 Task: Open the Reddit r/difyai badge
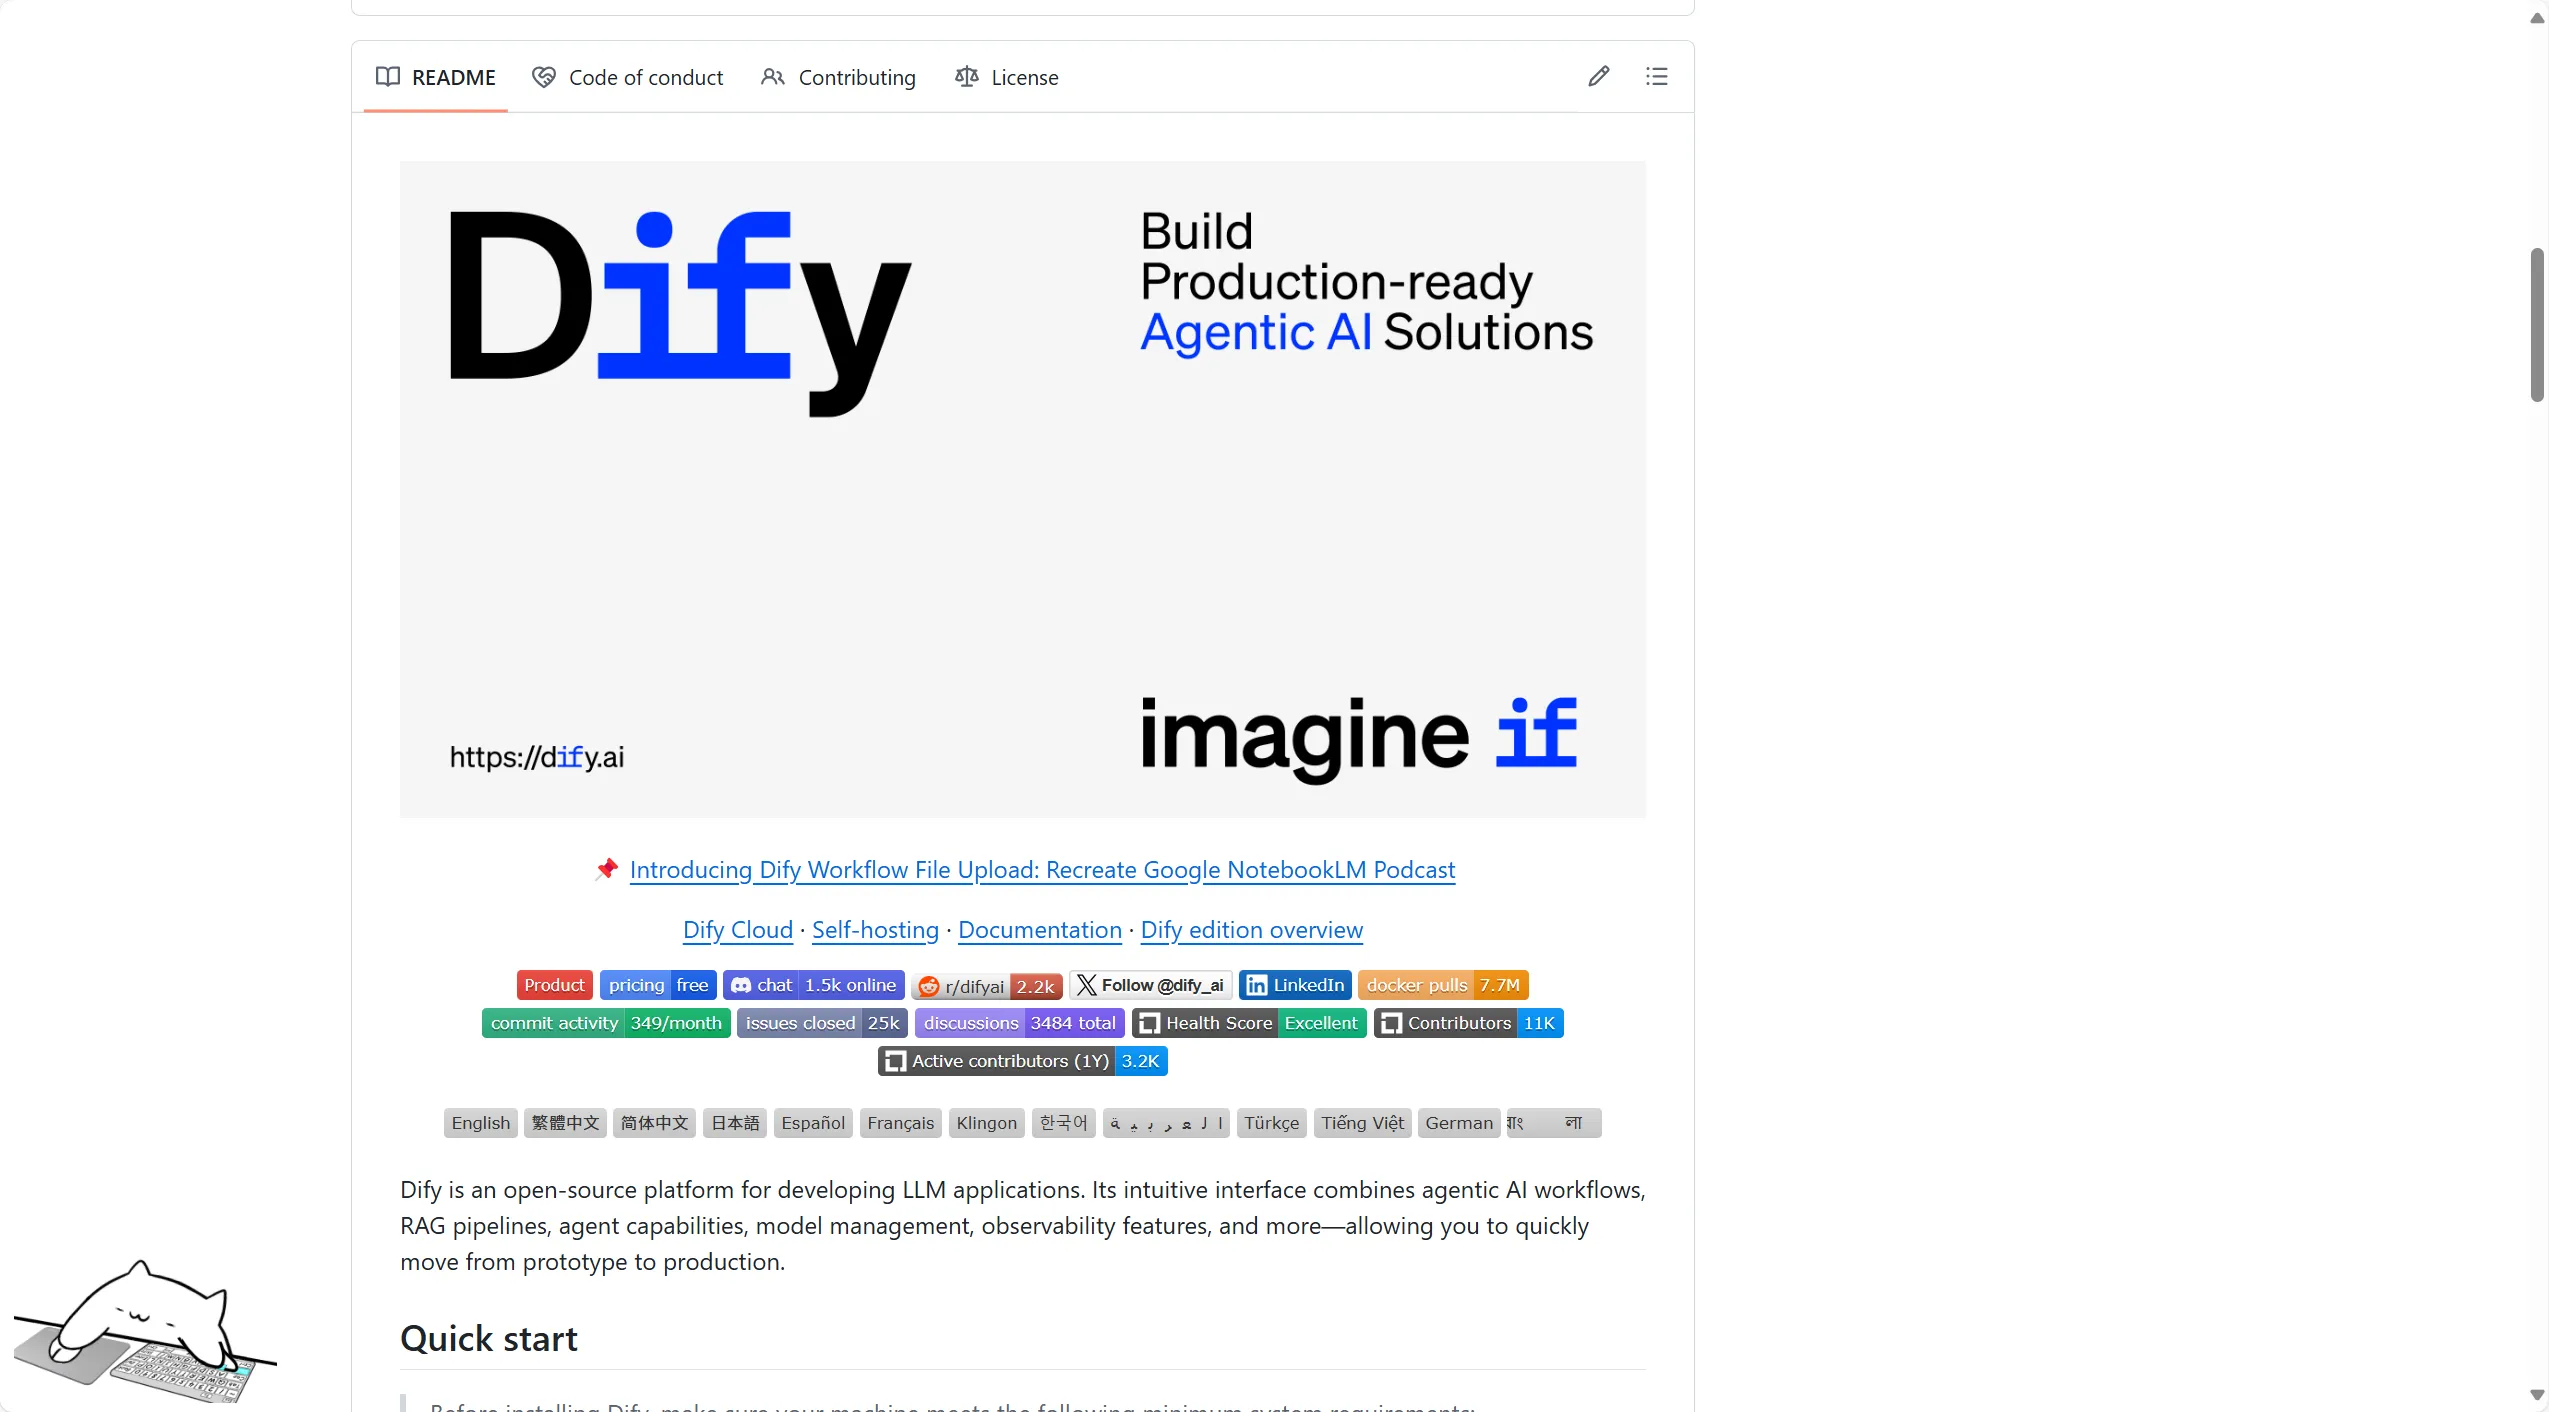[987, 986]
